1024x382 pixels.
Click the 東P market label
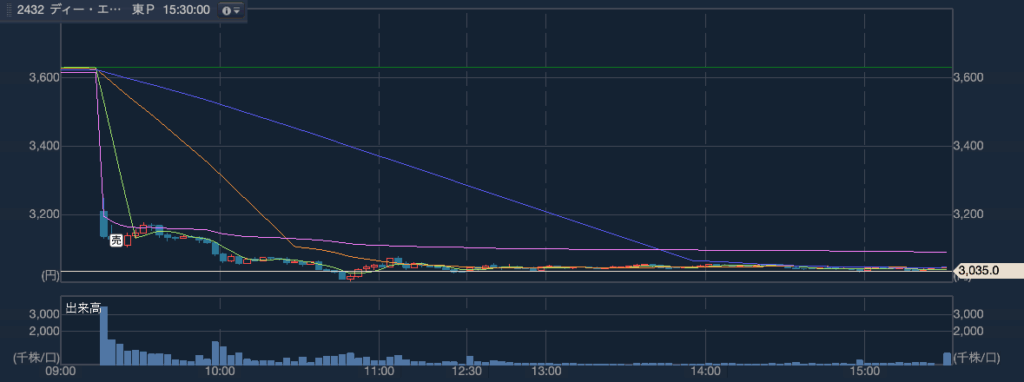[143, 10]
